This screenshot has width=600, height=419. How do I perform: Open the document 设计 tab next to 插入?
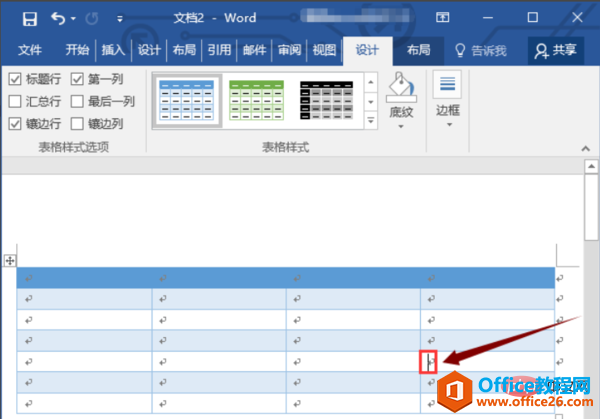[x=149, y=50]
